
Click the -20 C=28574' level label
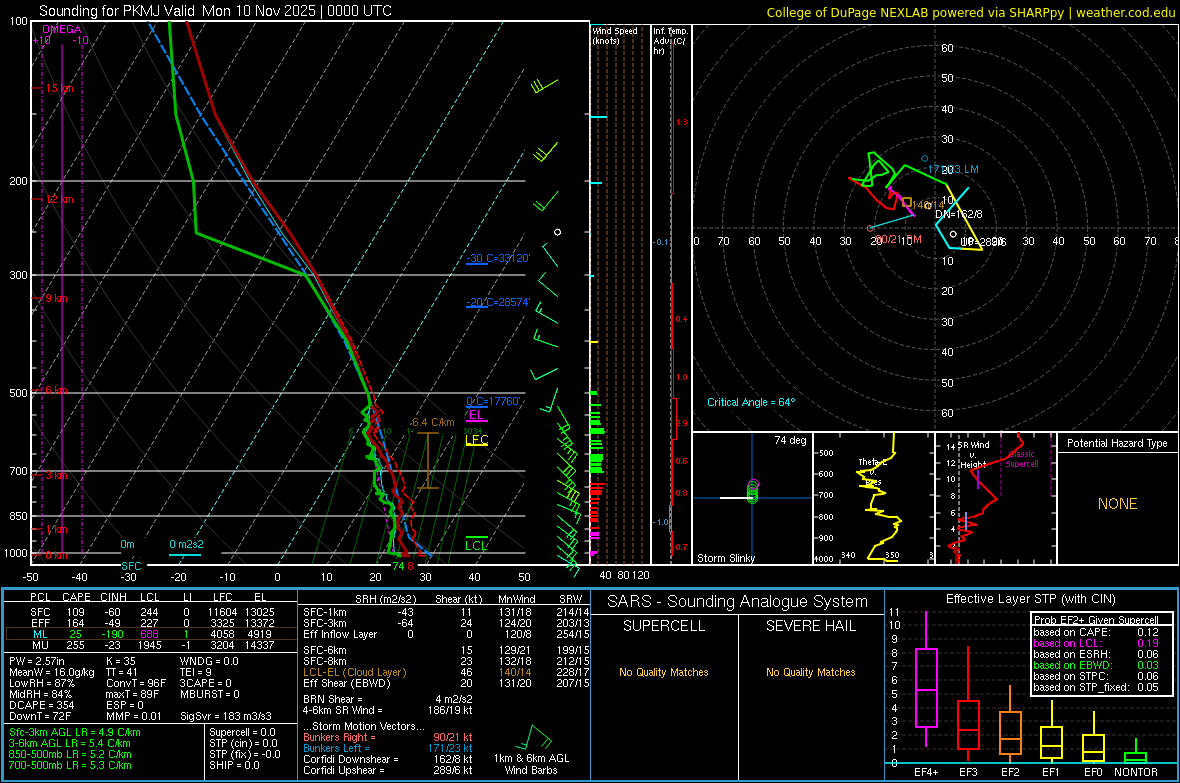[498, 302]
